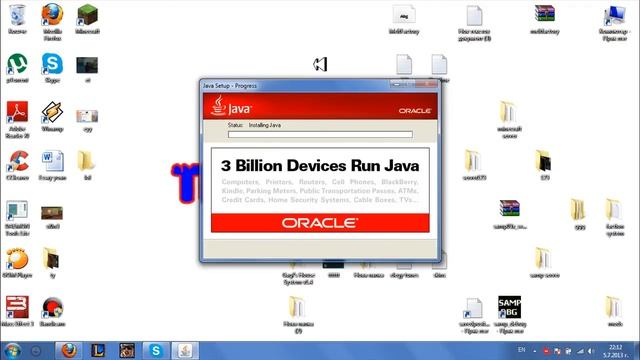Open the Adobe Reader desktop shortcut
Viewport: 640px width, 360px height.
(x=17, y=113)
